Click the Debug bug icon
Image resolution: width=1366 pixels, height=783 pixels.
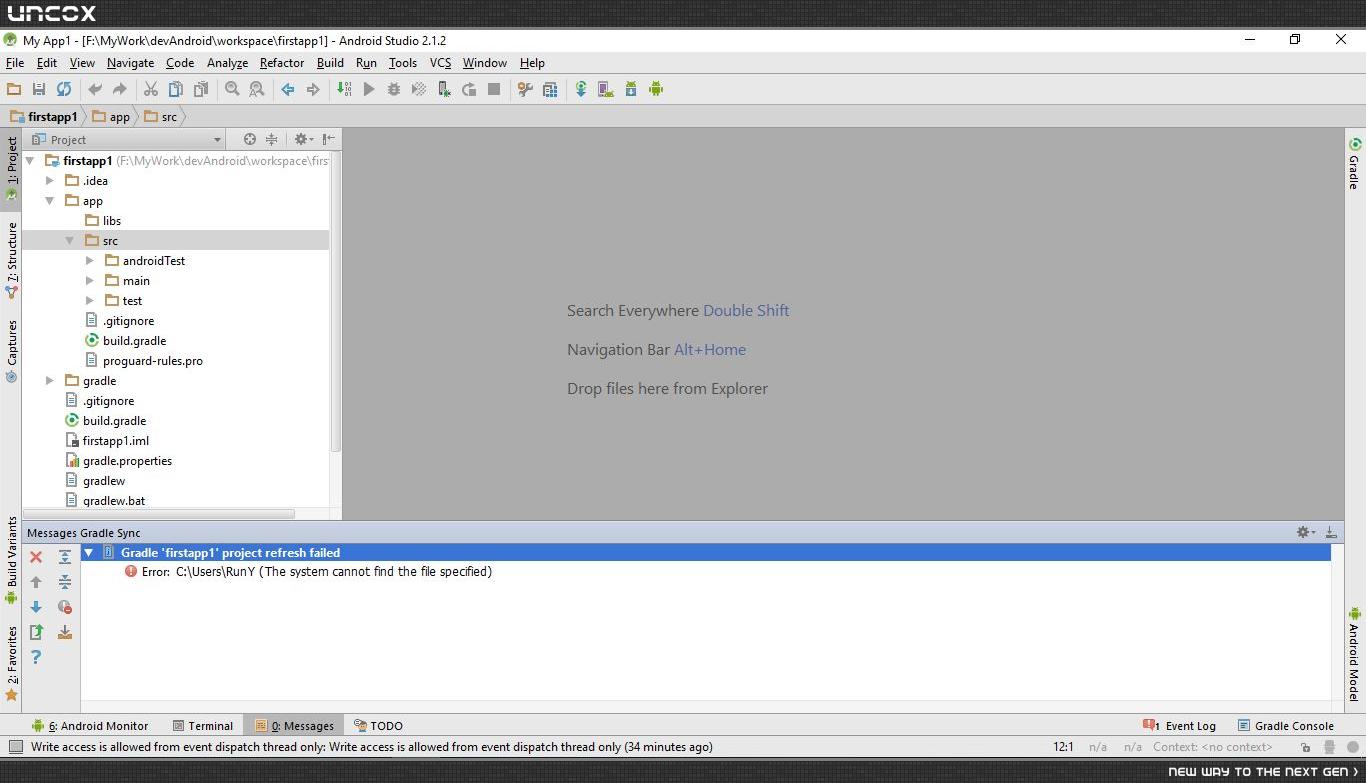394,89
